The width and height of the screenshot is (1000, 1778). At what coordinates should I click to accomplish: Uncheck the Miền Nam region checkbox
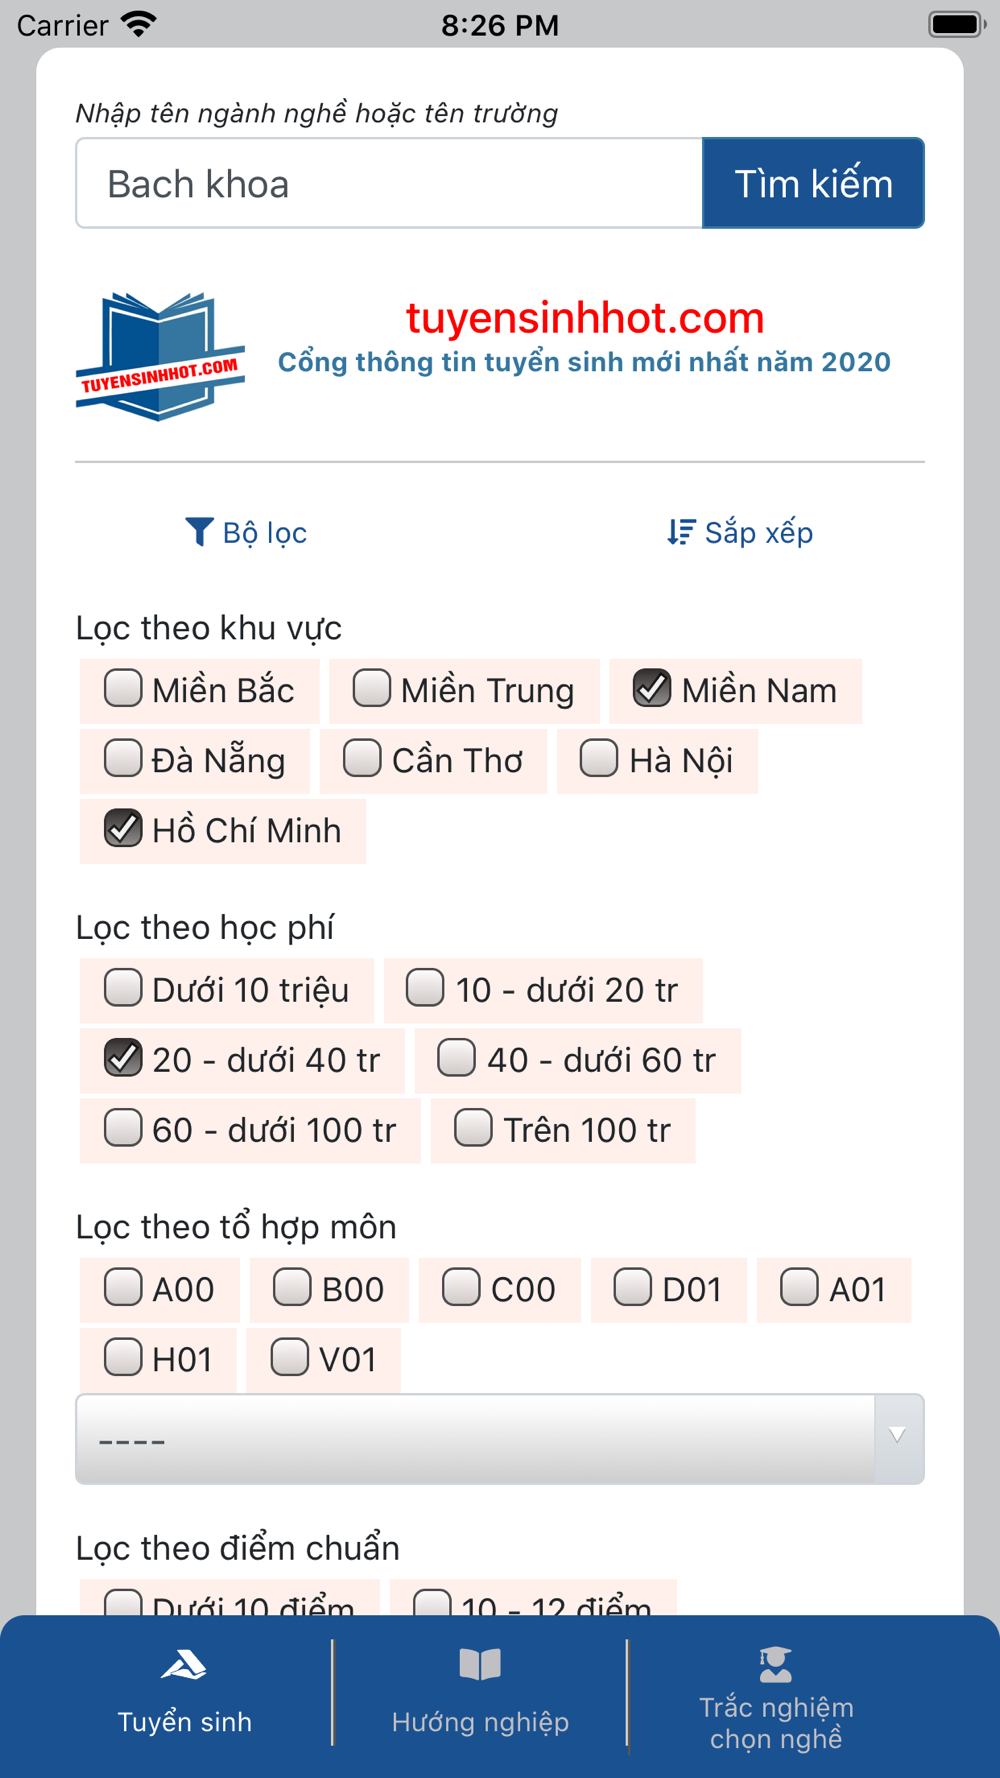[x=652, y=689]
